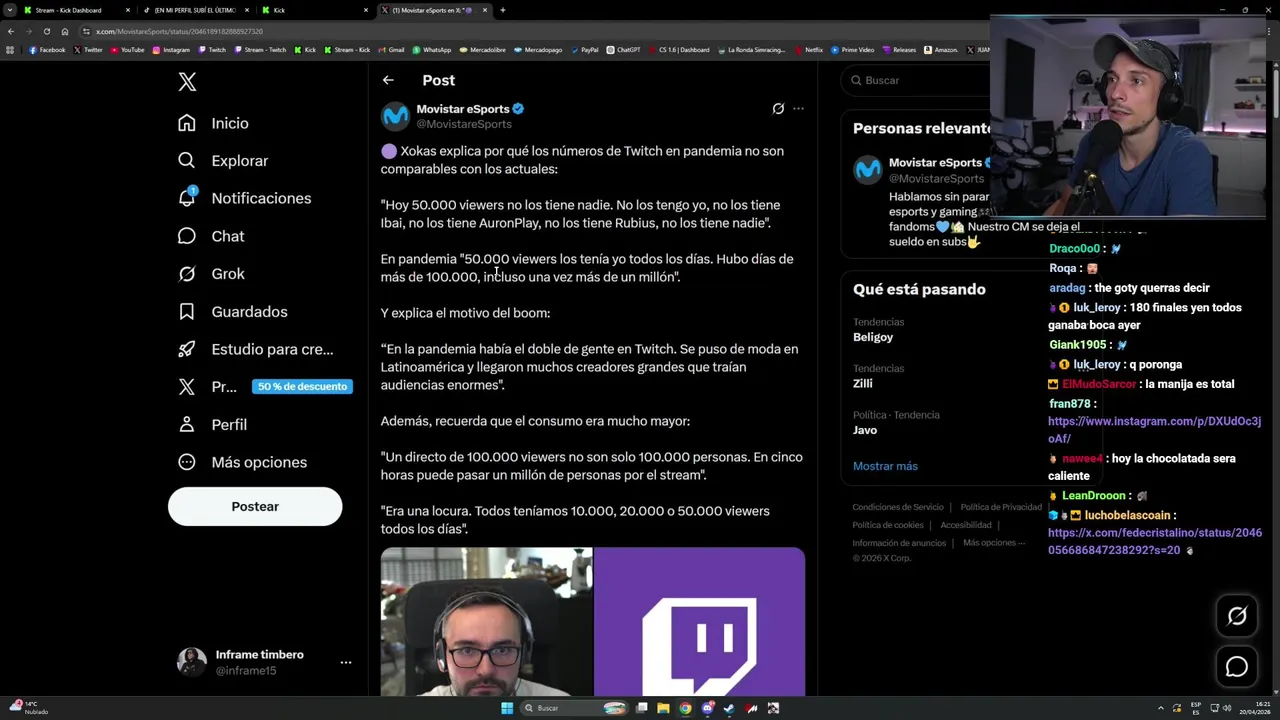Open Notificaciones with bell icon
The width and height of the screenshot is (1280, 720).
(244, 198)
